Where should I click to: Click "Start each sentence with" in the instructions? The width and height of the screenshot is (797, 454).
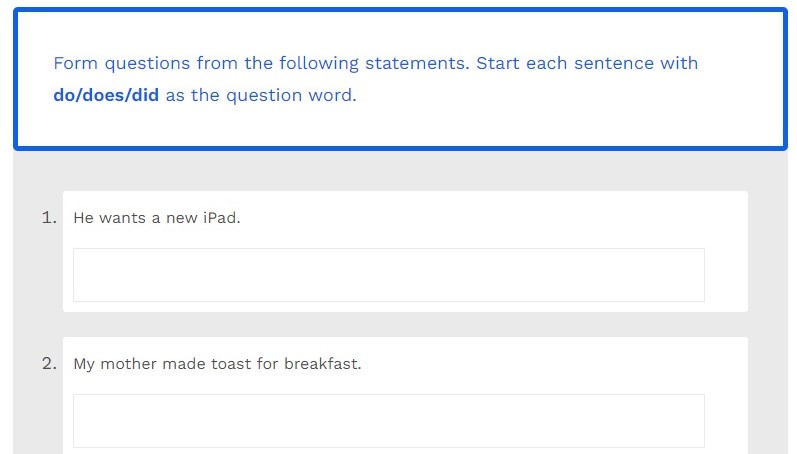[587, 64]
